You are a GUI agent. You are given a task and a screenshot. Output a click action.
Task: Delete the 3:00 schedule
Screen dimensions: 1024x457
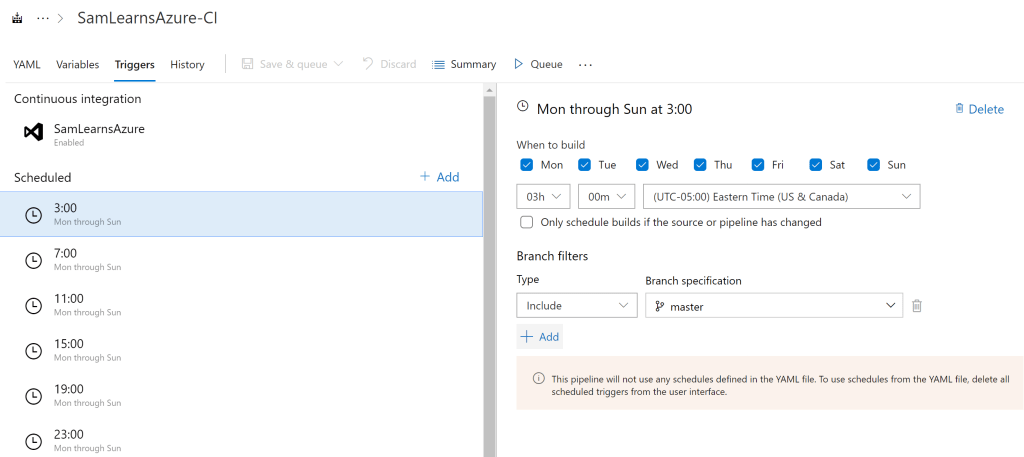coord(978,109)
